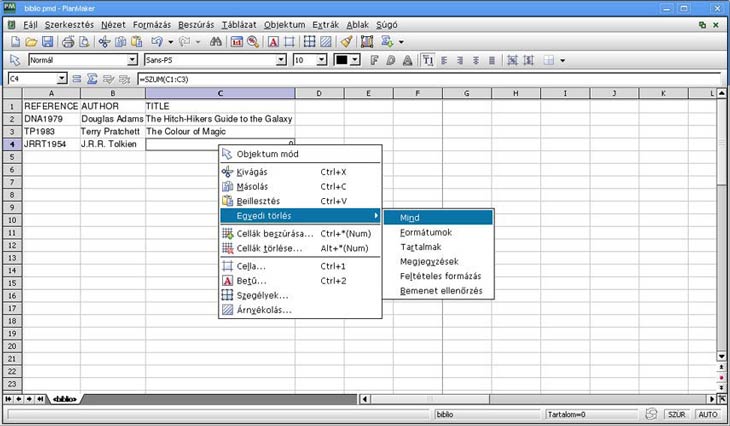Click the shading hatch toolbar icon
This screenshot has height=426, width=730.
click(x=325, y=42)
